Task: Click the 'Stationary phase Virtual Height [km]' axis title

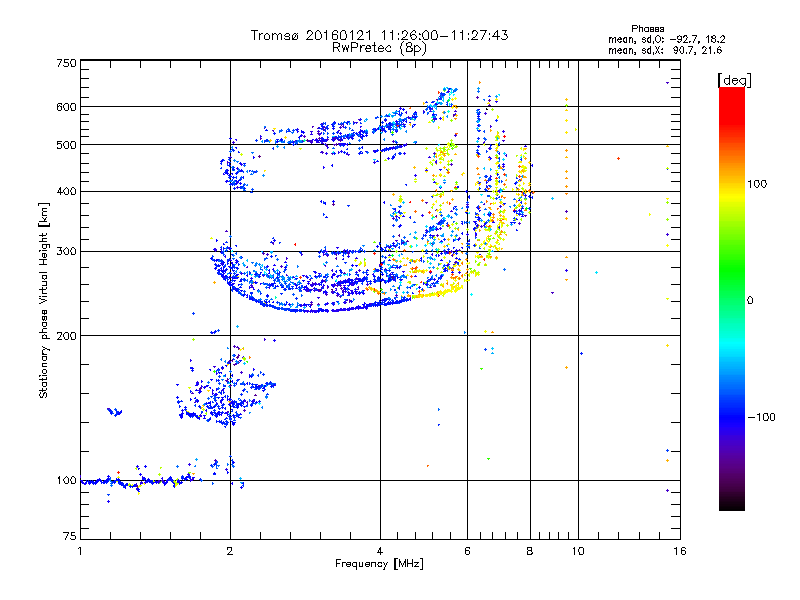Action: coord(44,301)
